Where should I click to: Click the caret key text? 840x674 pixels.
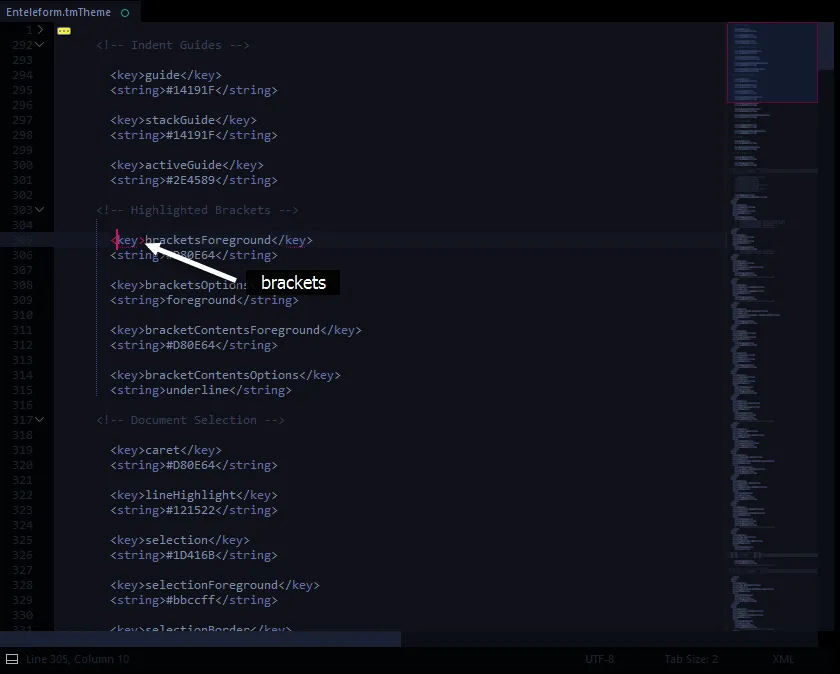[x=162, y=450]
